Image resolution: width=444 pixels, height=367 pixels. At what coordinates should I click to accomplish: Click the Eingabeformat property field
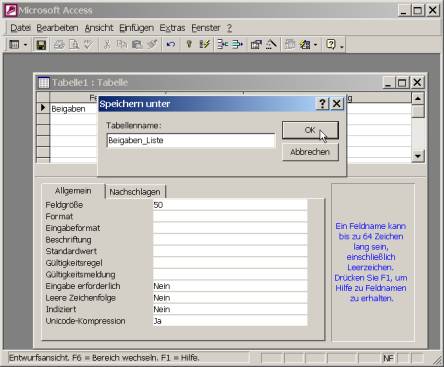230,228
